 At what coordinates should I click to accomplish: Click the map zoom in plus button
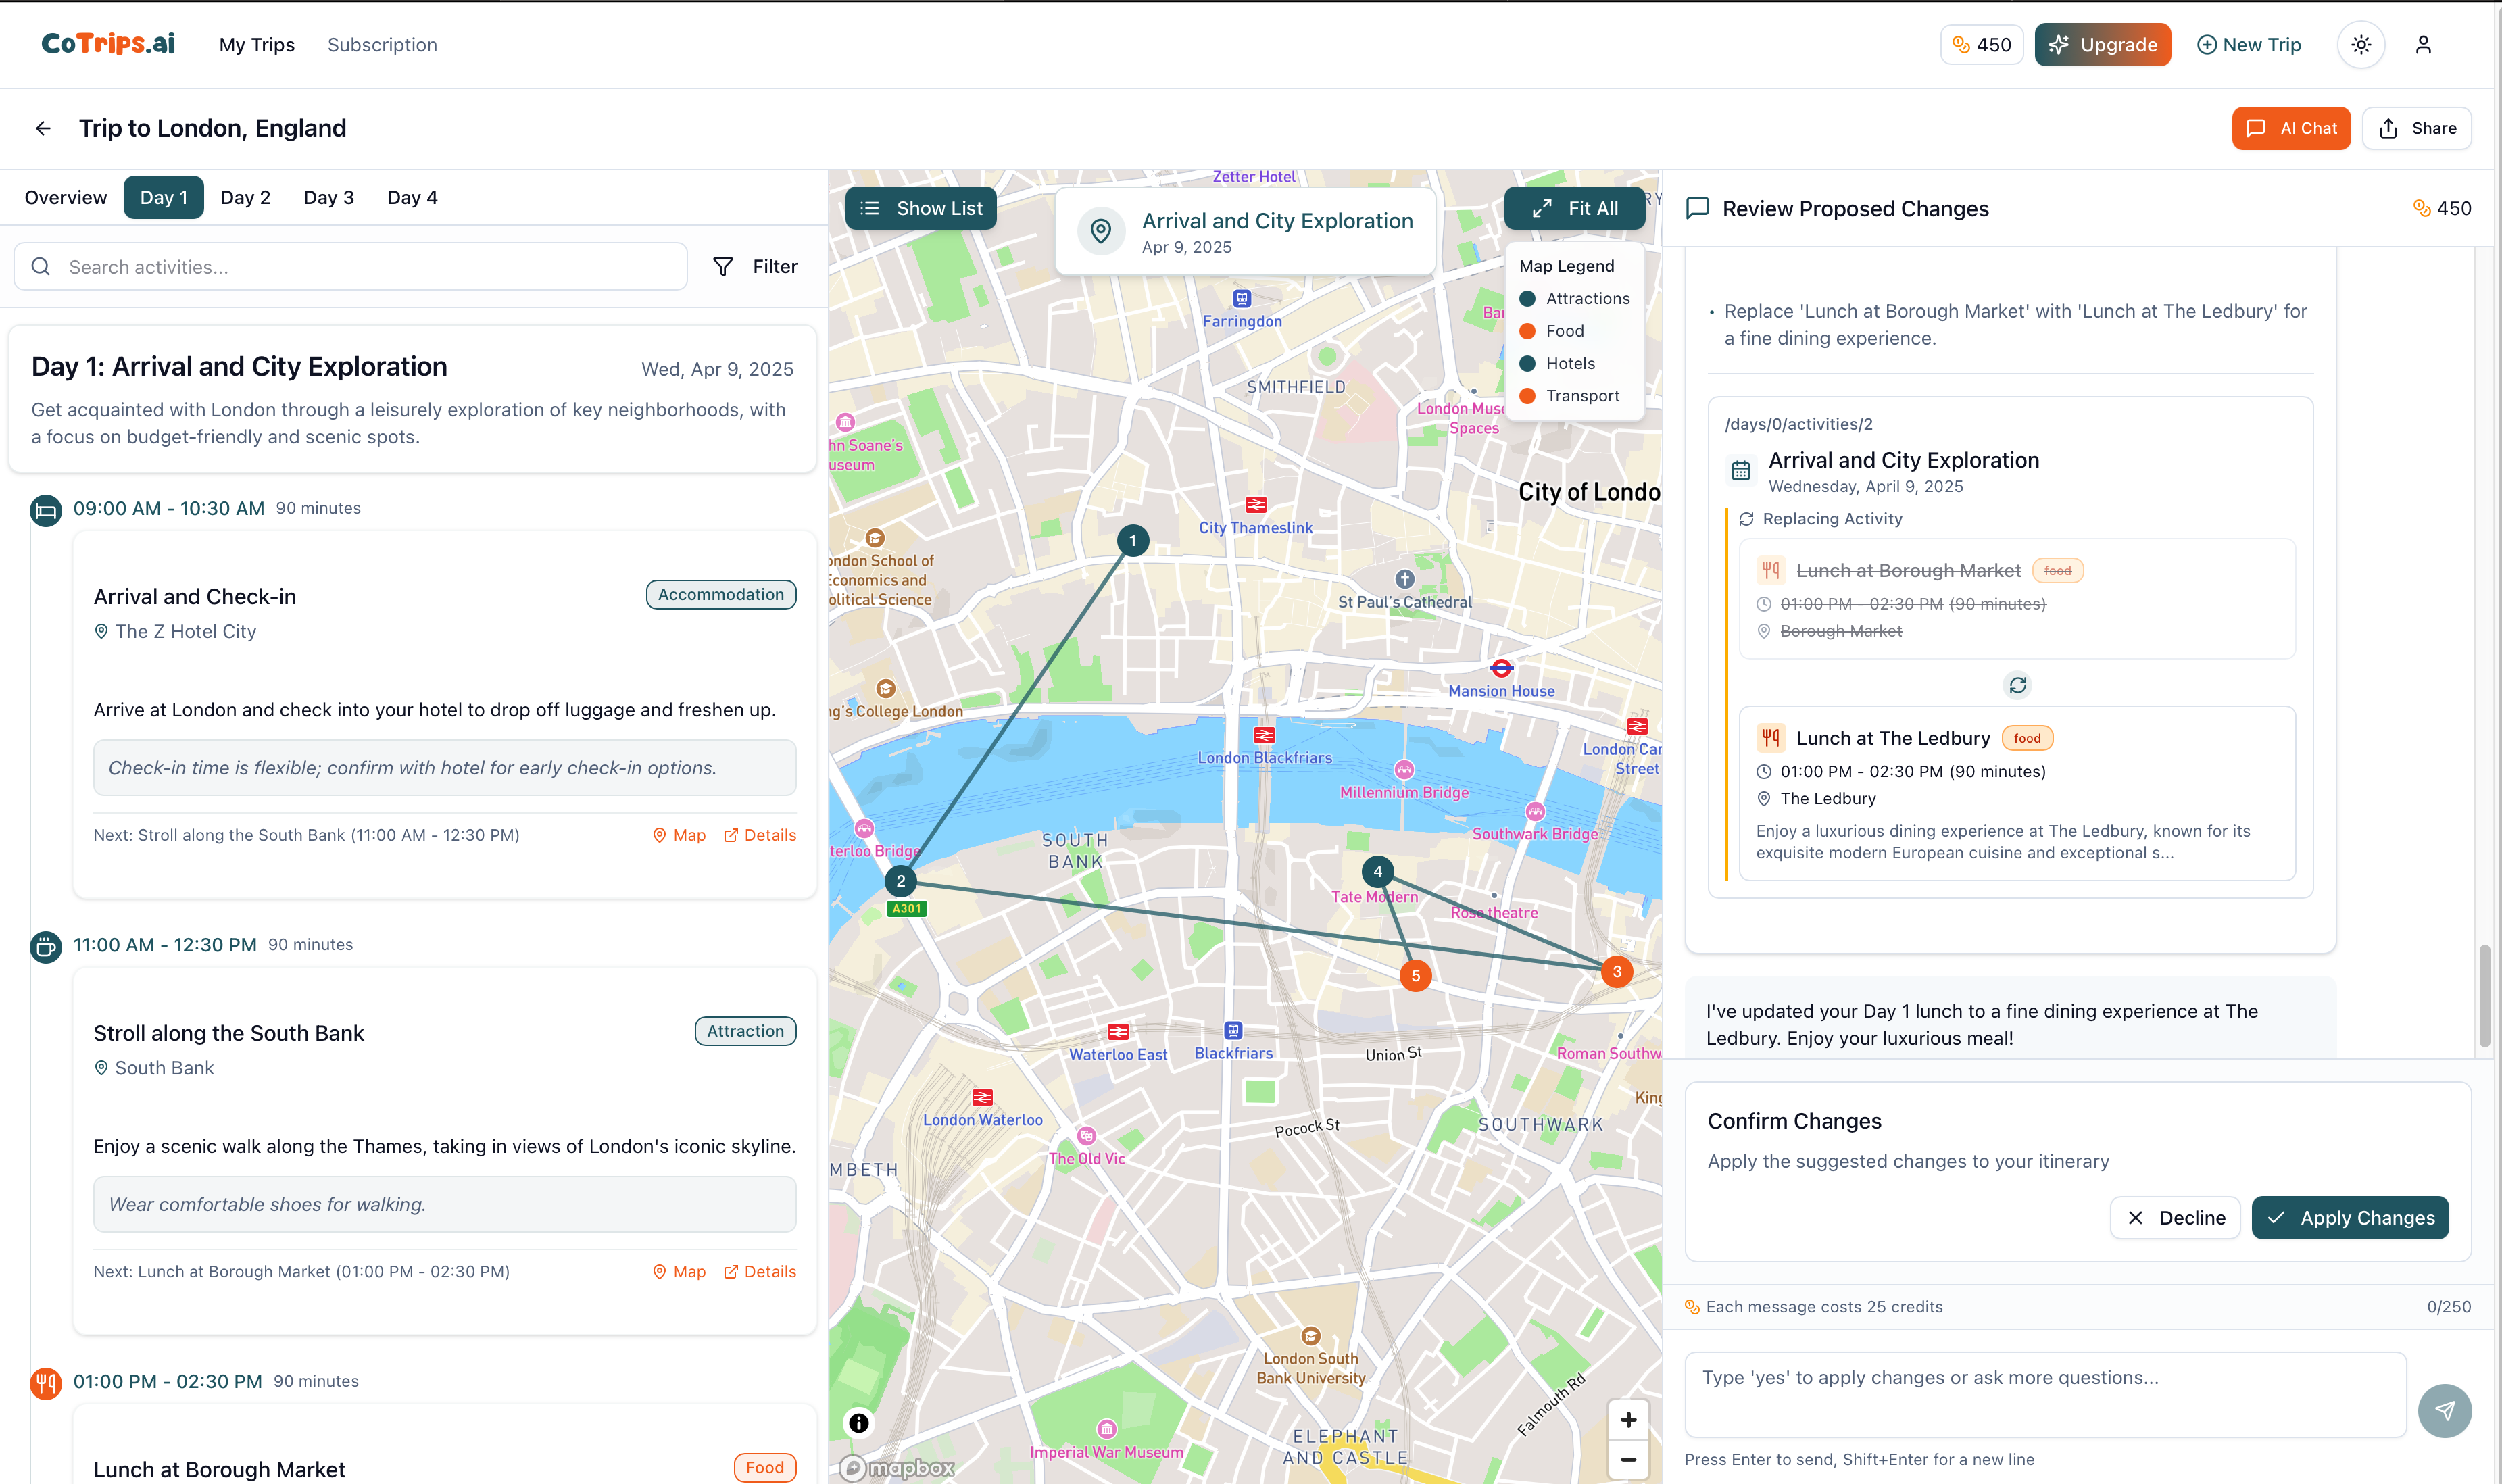coord(1628,1419)
